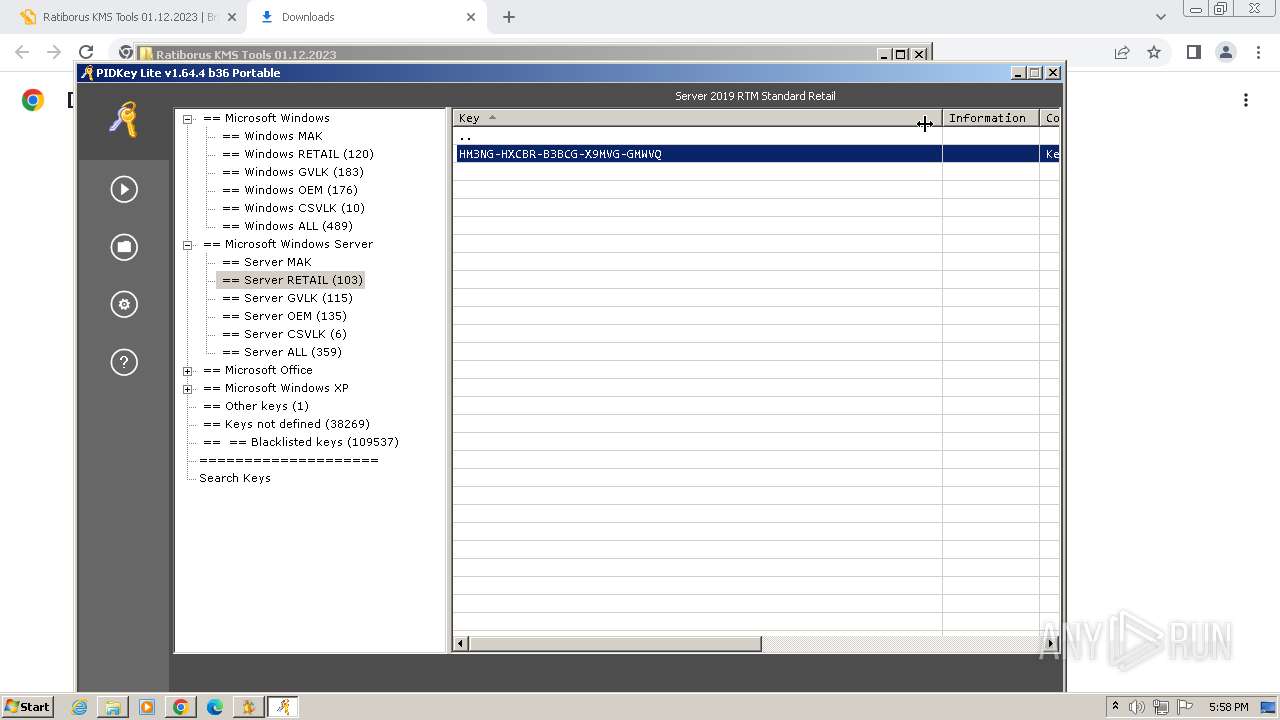Click the horizontal scrollbar thumb in key list

coord(615,644)
